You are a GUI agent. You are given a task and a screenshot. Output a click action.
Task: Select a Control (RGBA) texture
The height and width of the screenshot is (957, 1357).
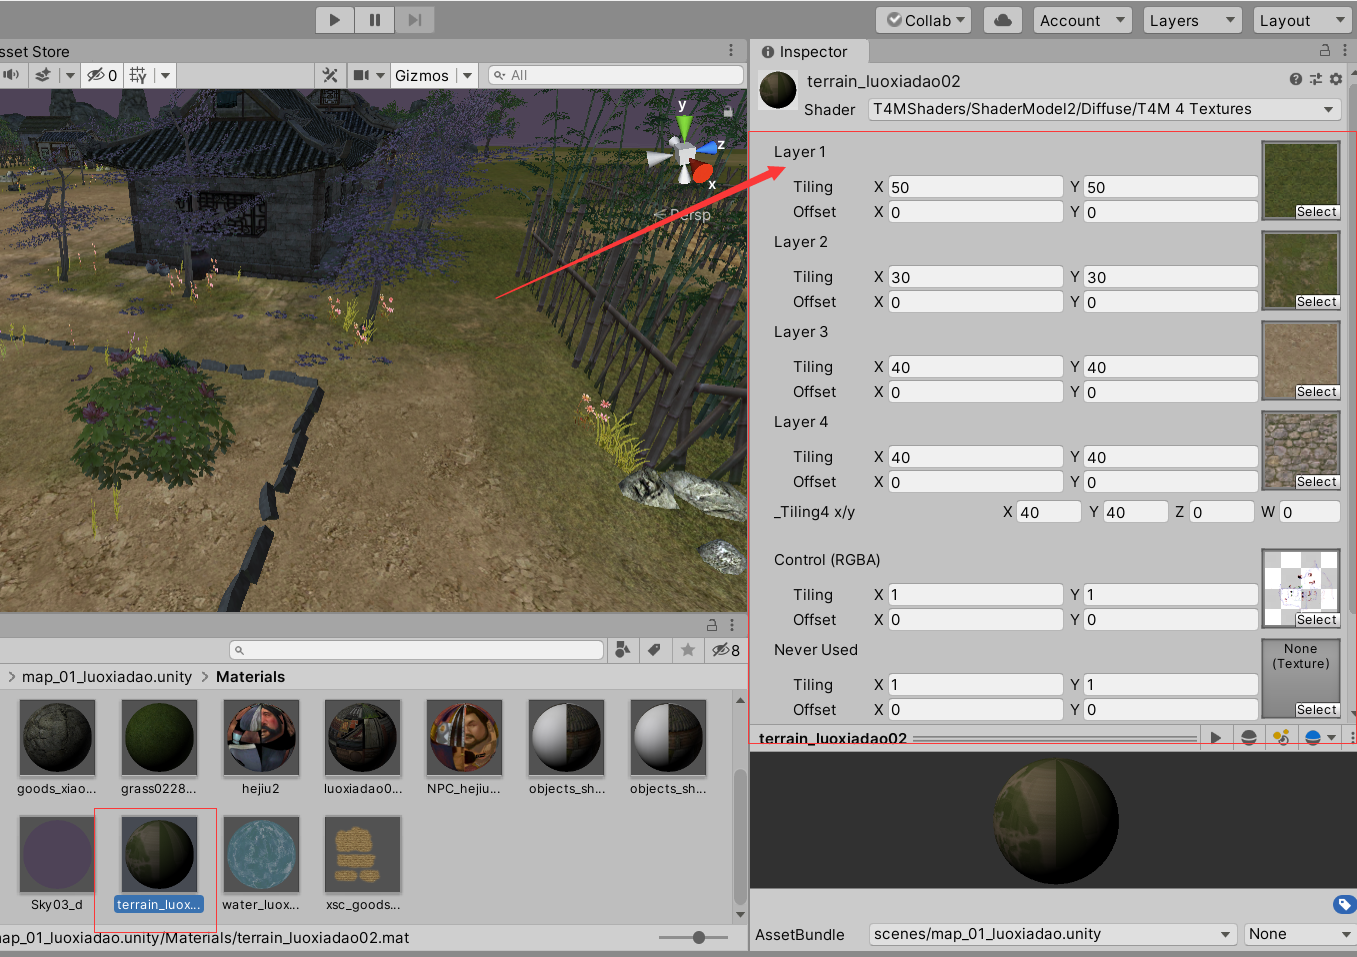1316,620
